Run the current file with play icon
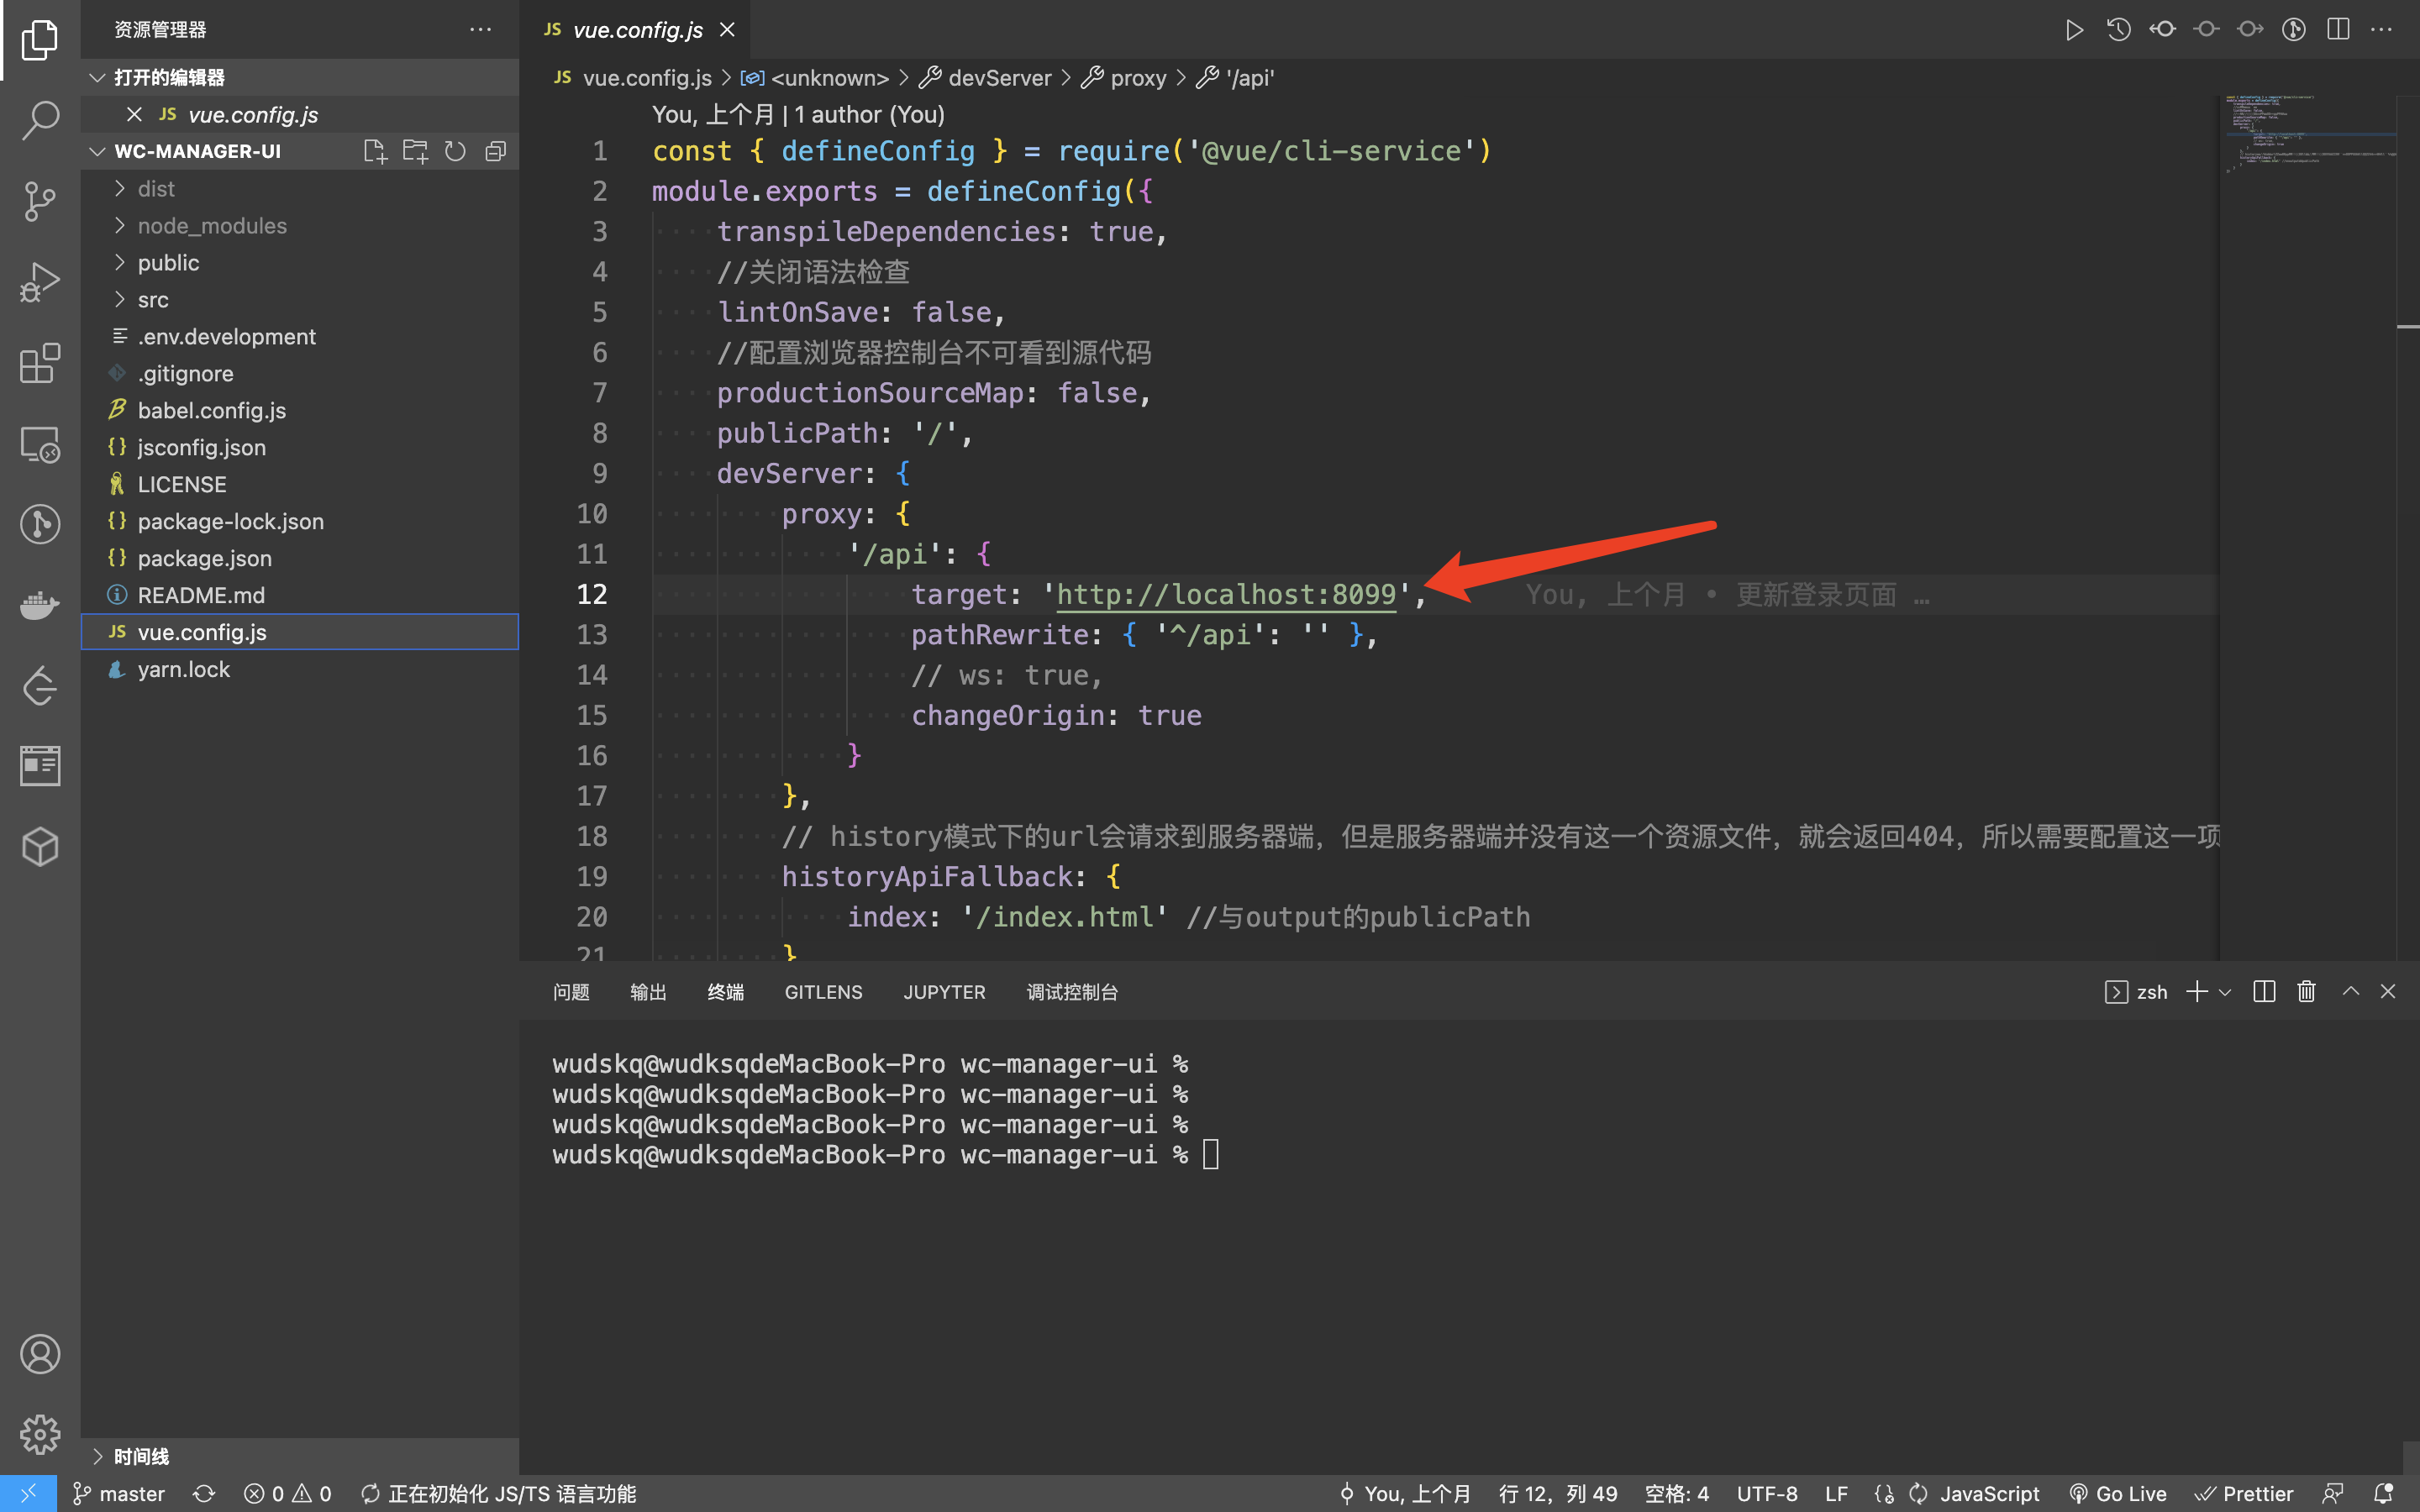 (x=2074, y=30)
